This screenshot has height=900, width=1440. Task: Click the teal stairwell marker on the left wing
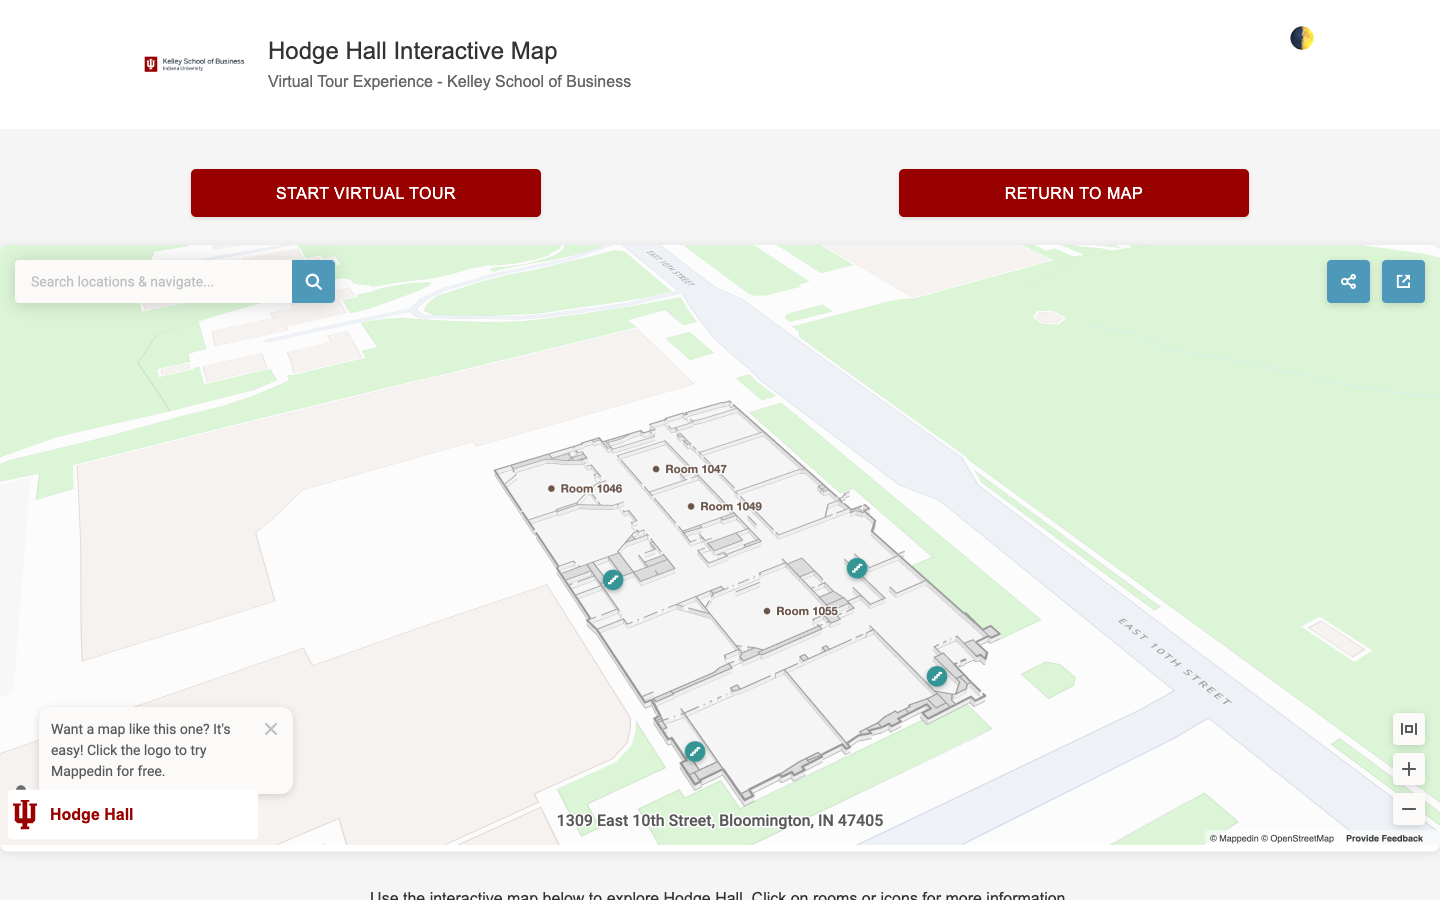[x=612, y=579]
